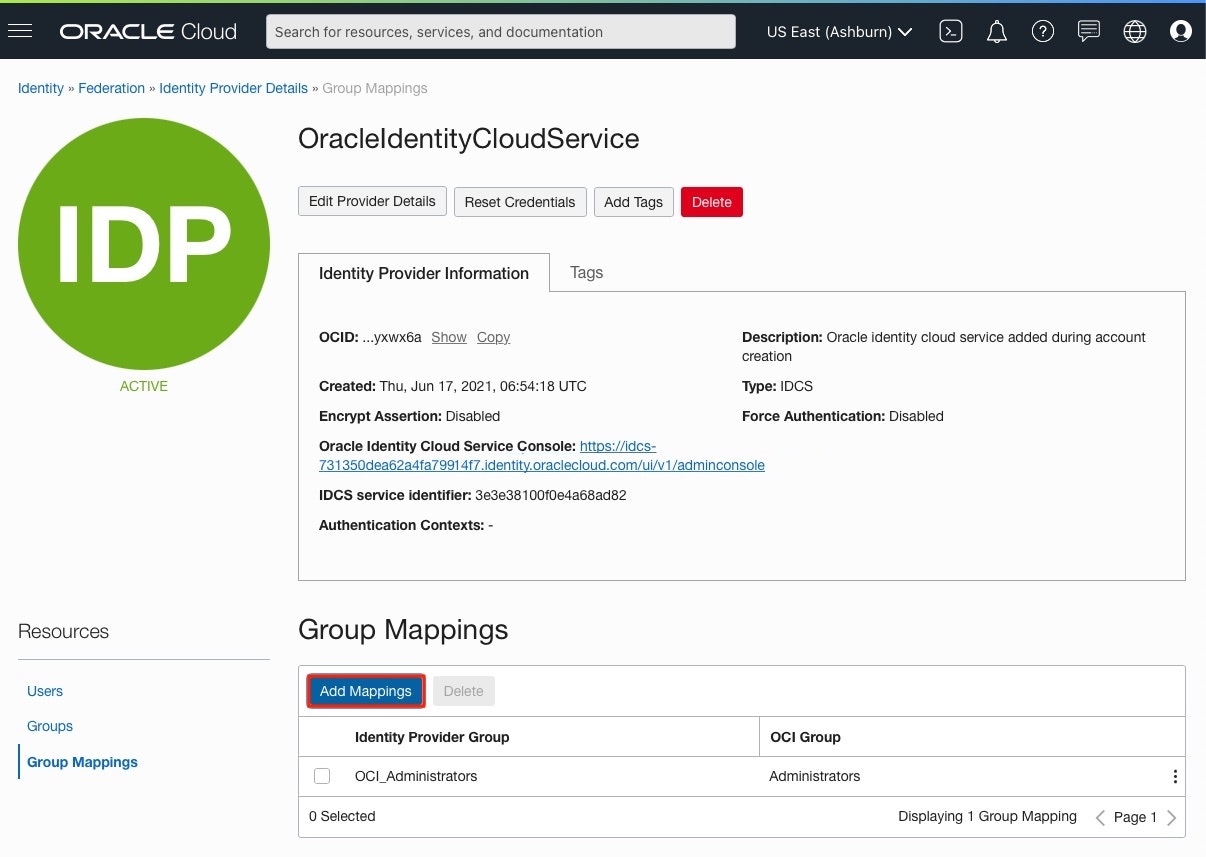Select the OCI_Administrators mapping checkbox
1206x857 pixels.
(x=322, y=776)
